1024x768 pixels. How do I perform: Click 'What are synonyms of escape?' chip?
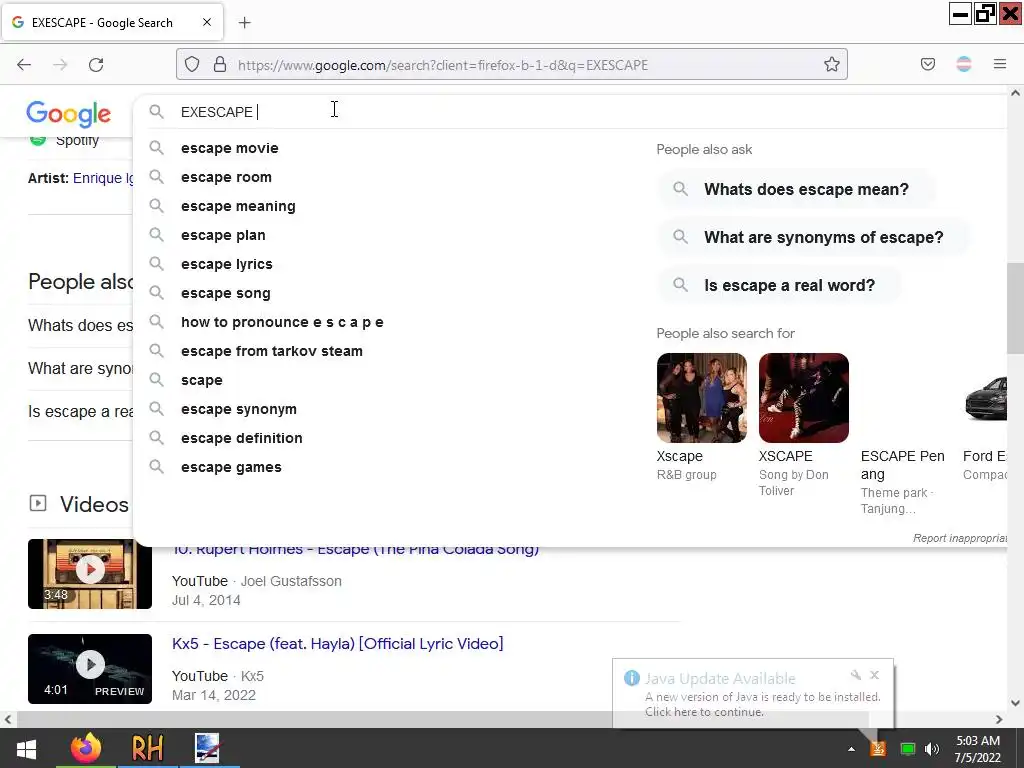click(813, 237)
